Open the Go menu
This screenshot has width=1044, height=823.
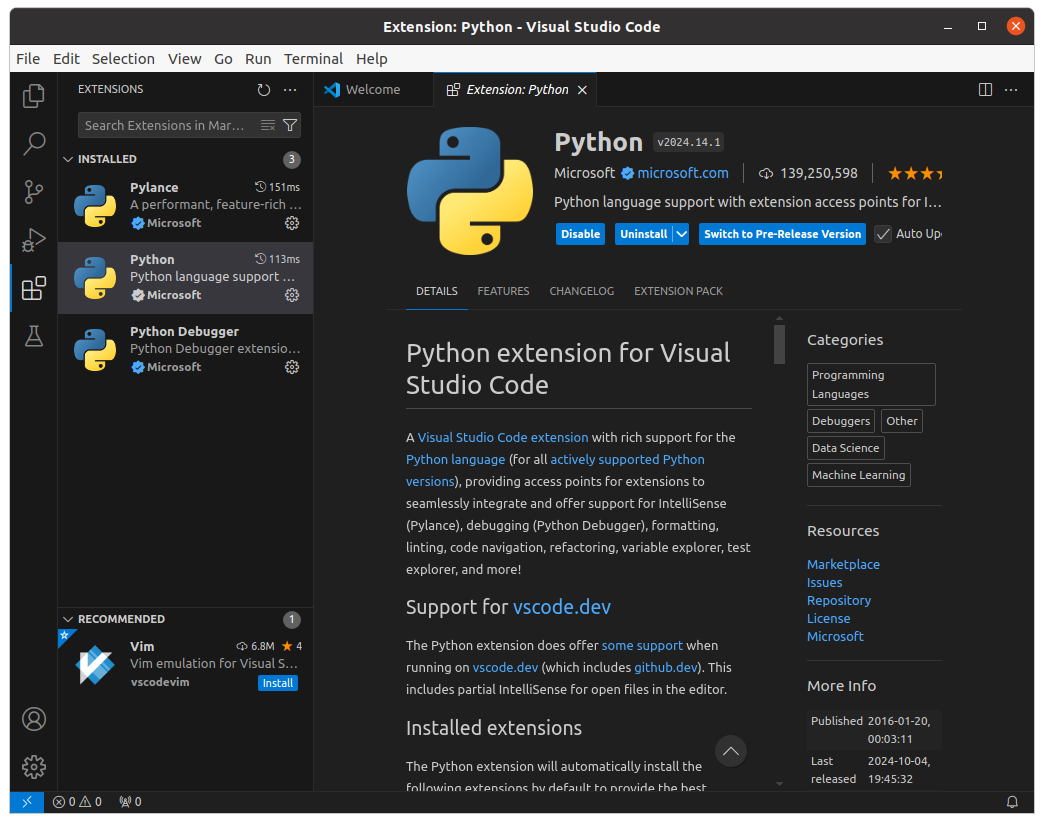click(x=223, y=59)
